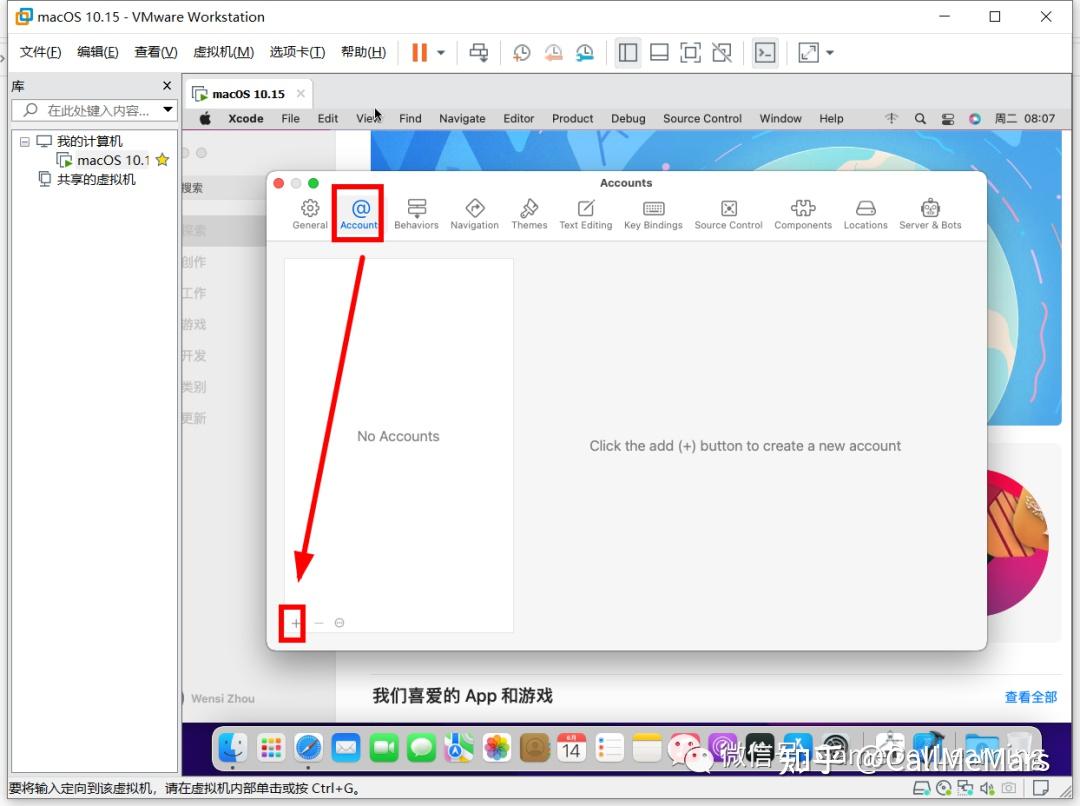Click Spotlight search icon in menu bar
1080x806 pixels.
pos(920,118)
